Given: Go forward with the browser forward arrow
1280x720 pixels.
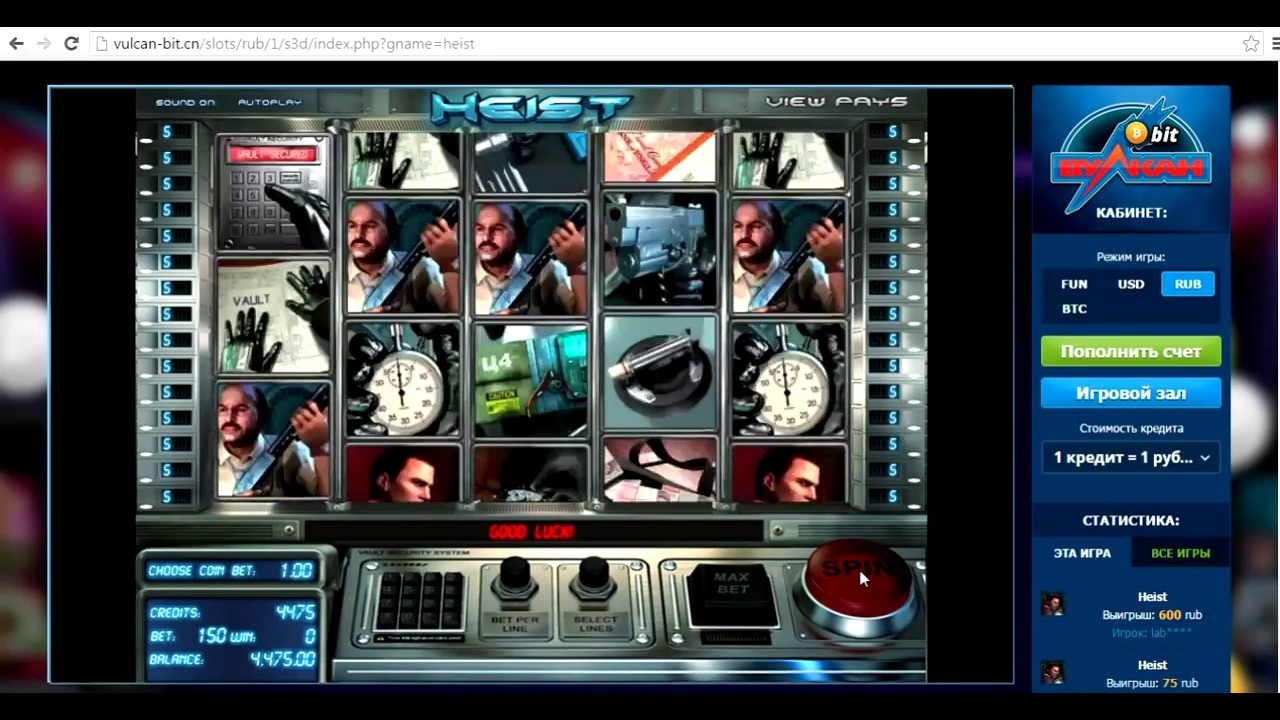Looking at the screenshot, I should 43,44.
